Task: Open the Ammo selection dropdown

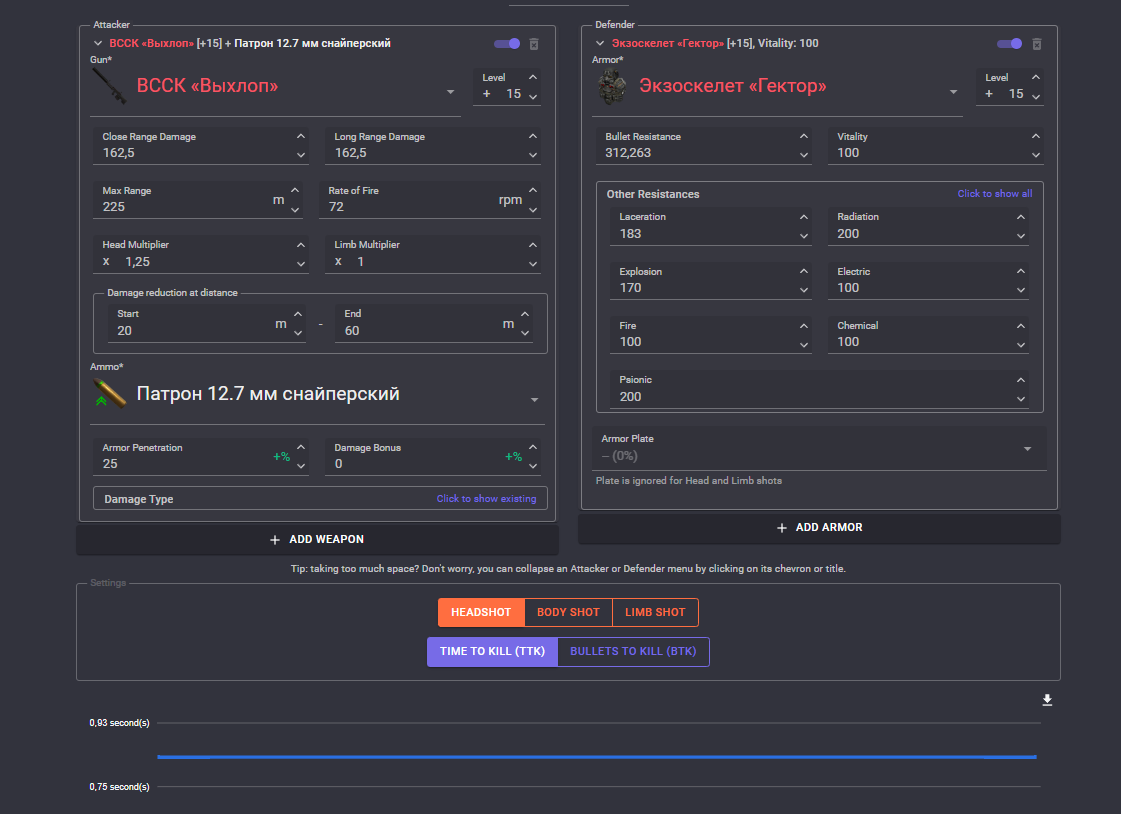Action: click(x=534, y=400)
